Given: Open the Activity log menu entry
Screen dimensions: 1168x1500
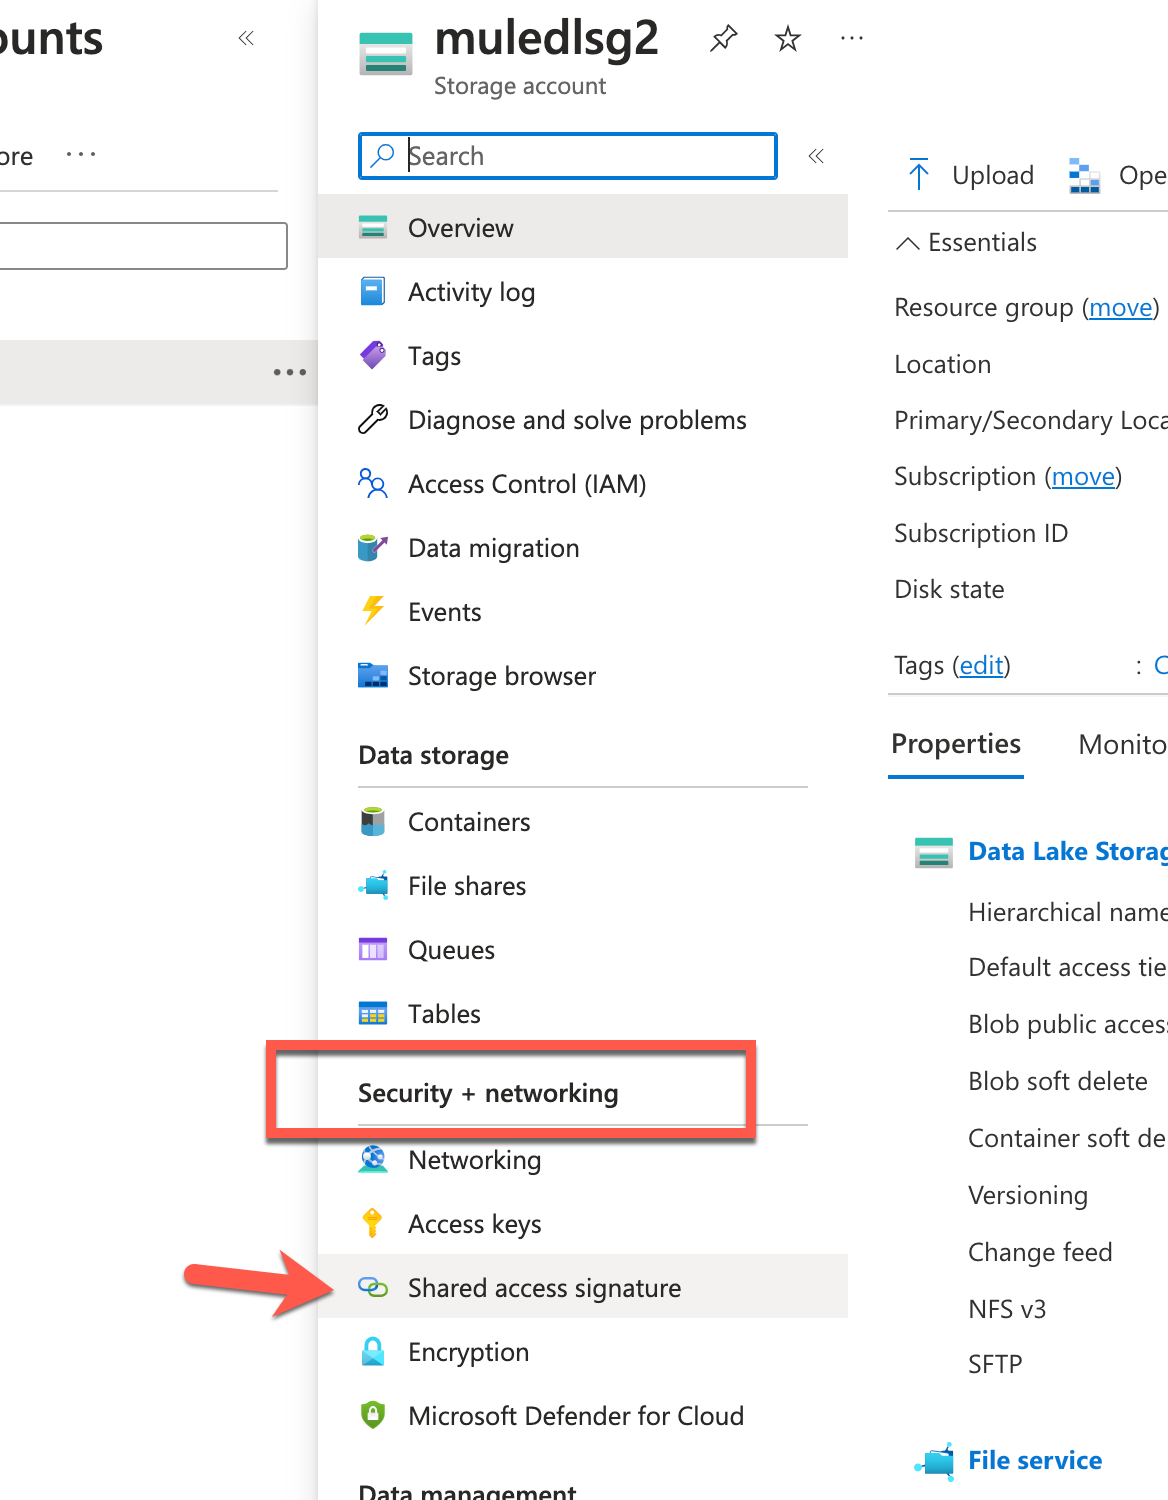Looking at the screenshot, I should (x=471, y=292).
